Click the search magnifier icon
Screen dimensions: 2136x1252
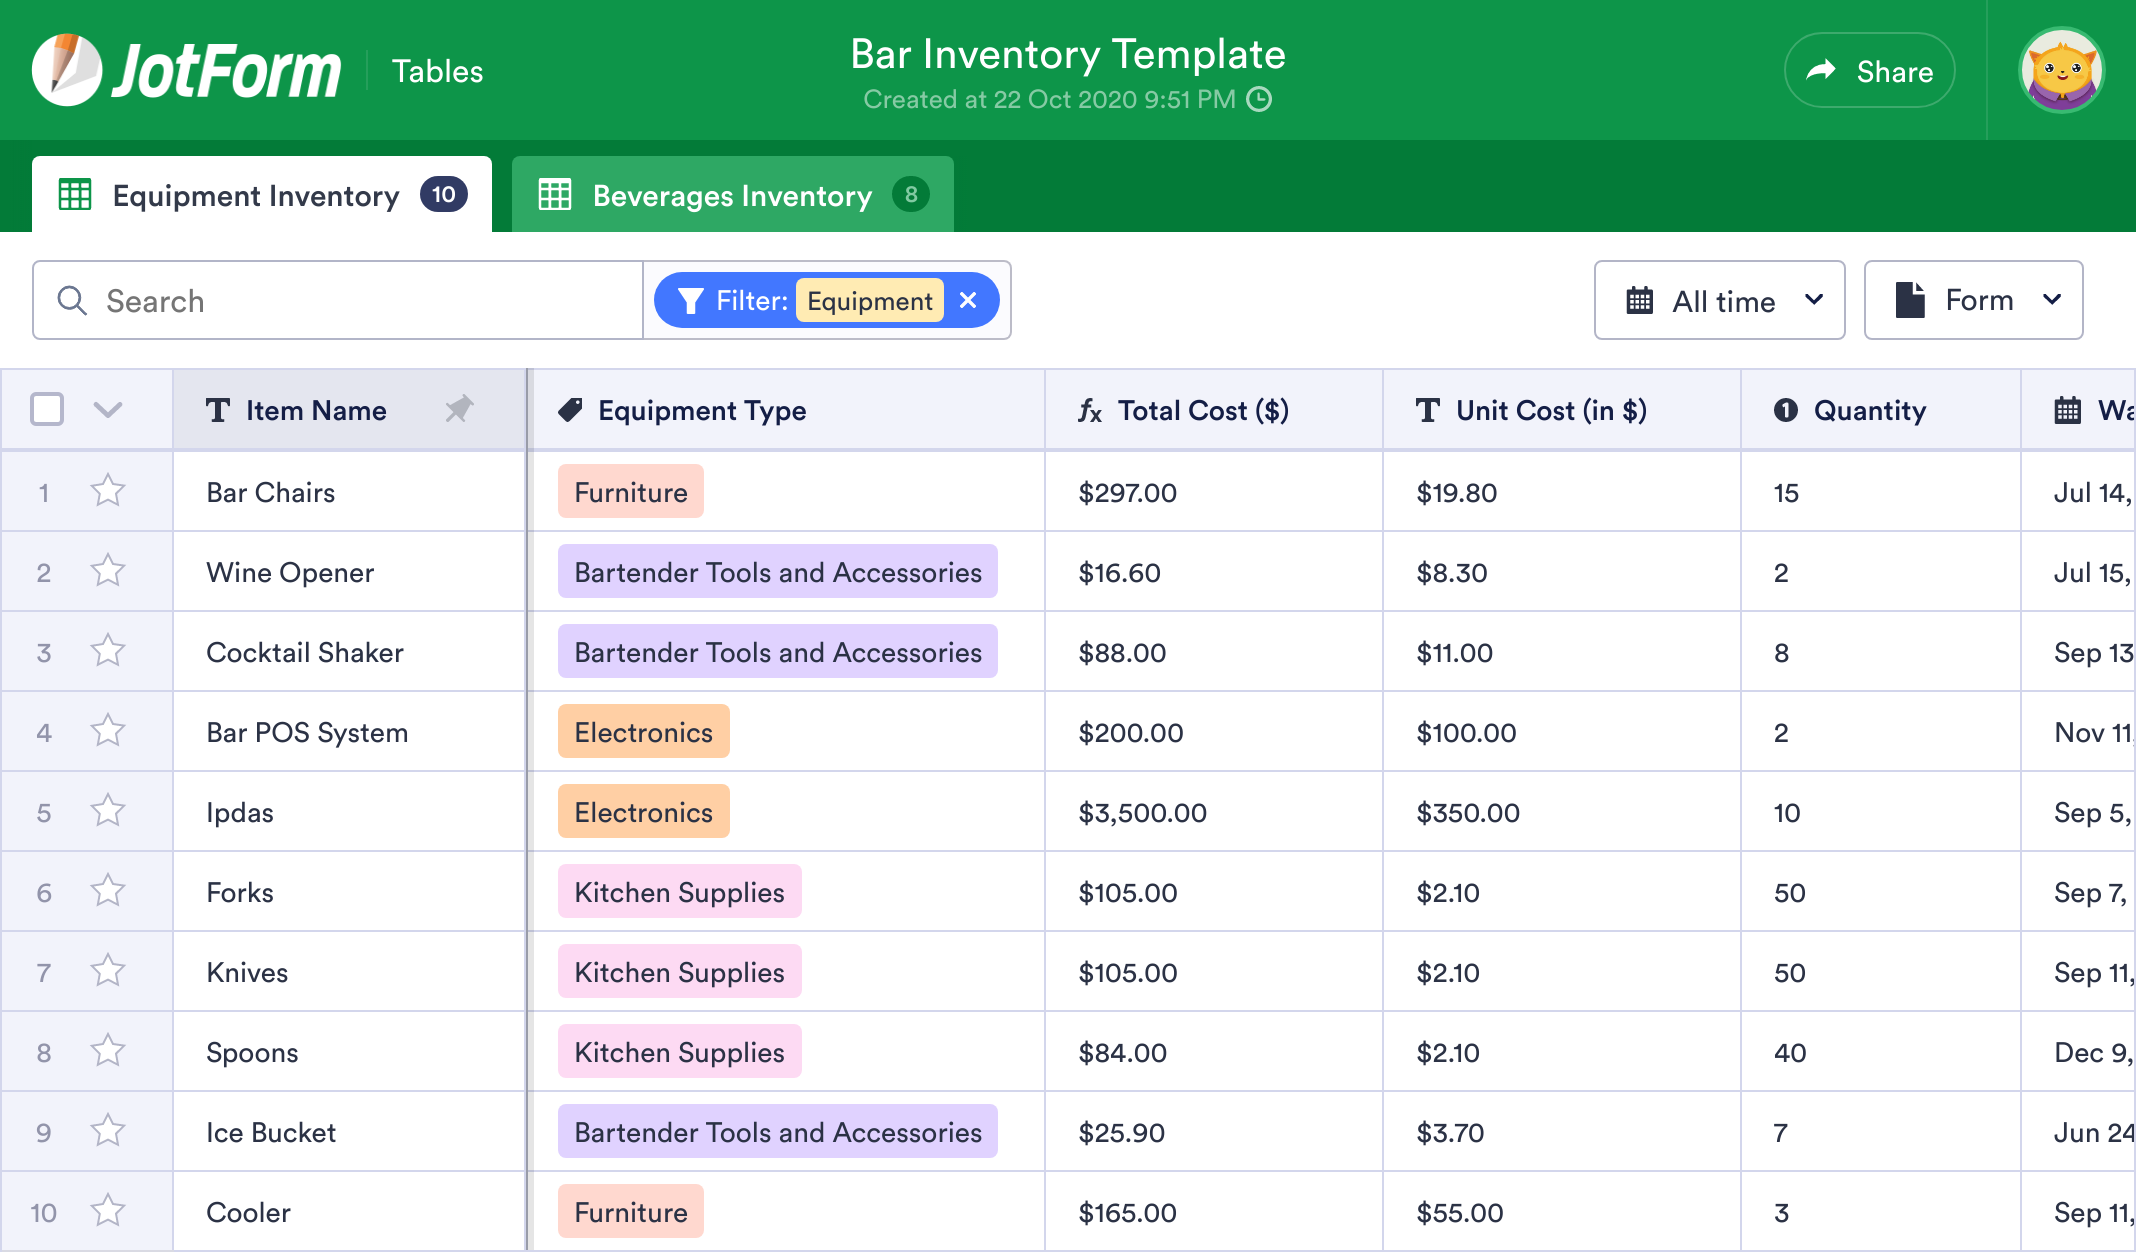(x=71, y=300)
